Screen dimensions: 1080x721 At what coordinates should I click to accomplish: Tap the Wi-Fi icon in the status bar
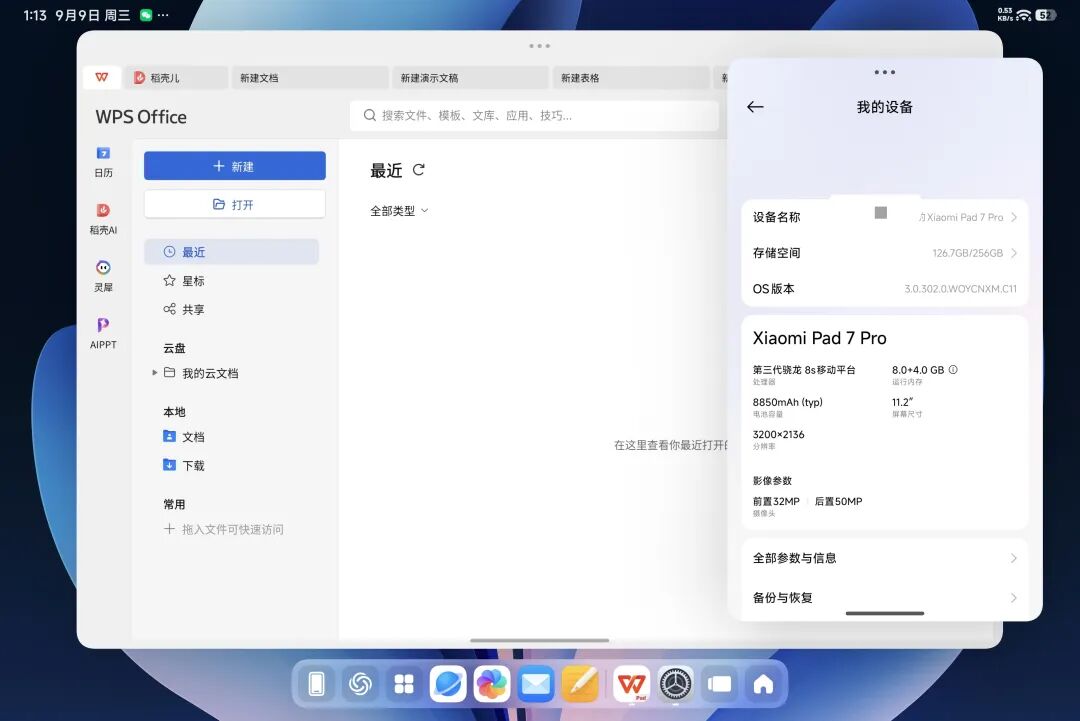pos(1024,15)
